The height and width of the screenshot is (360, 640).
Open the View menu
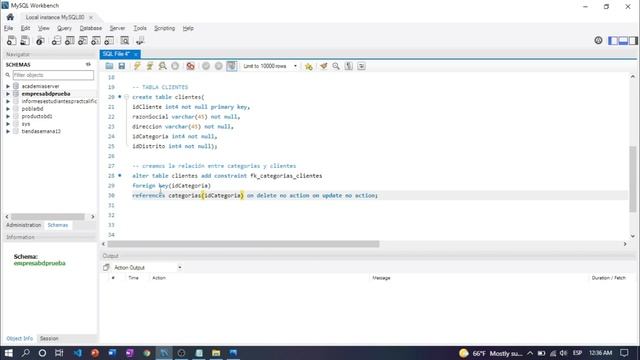(x=44, y=28)
